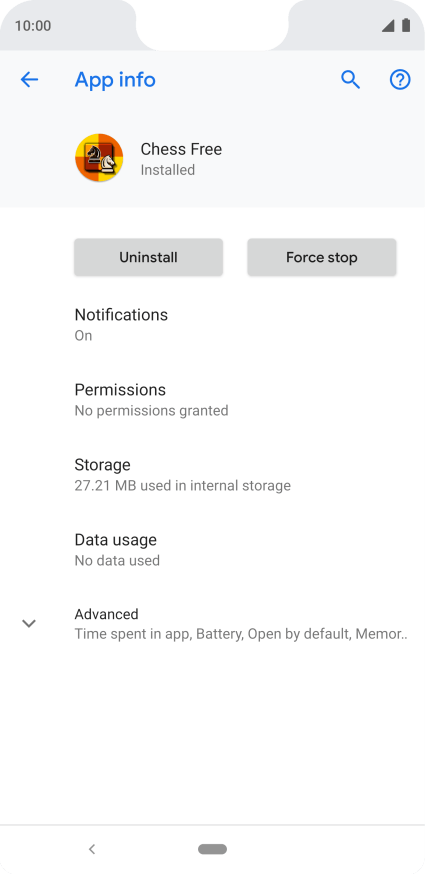425x874 pixels.
Task: Tap the battery icon in status bar
Action: [x=406, y=25]
